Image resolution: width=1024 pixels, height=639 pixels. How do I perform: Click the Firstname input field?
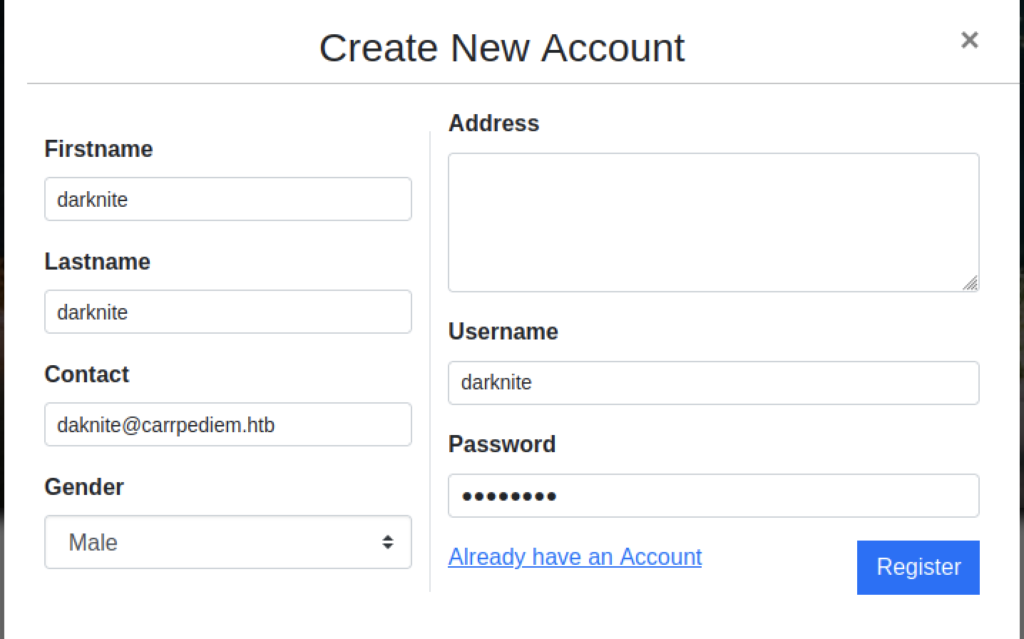pos(228,199)
